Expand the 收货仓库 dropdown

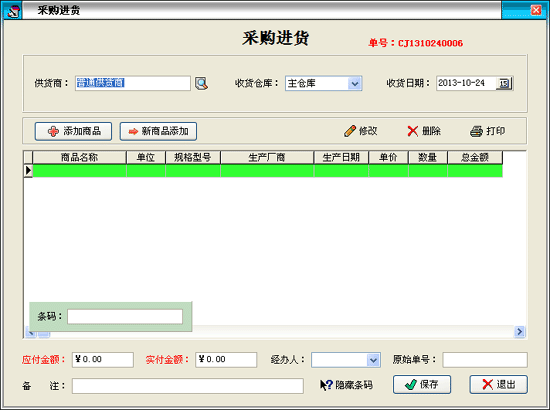tap(355, 83)
